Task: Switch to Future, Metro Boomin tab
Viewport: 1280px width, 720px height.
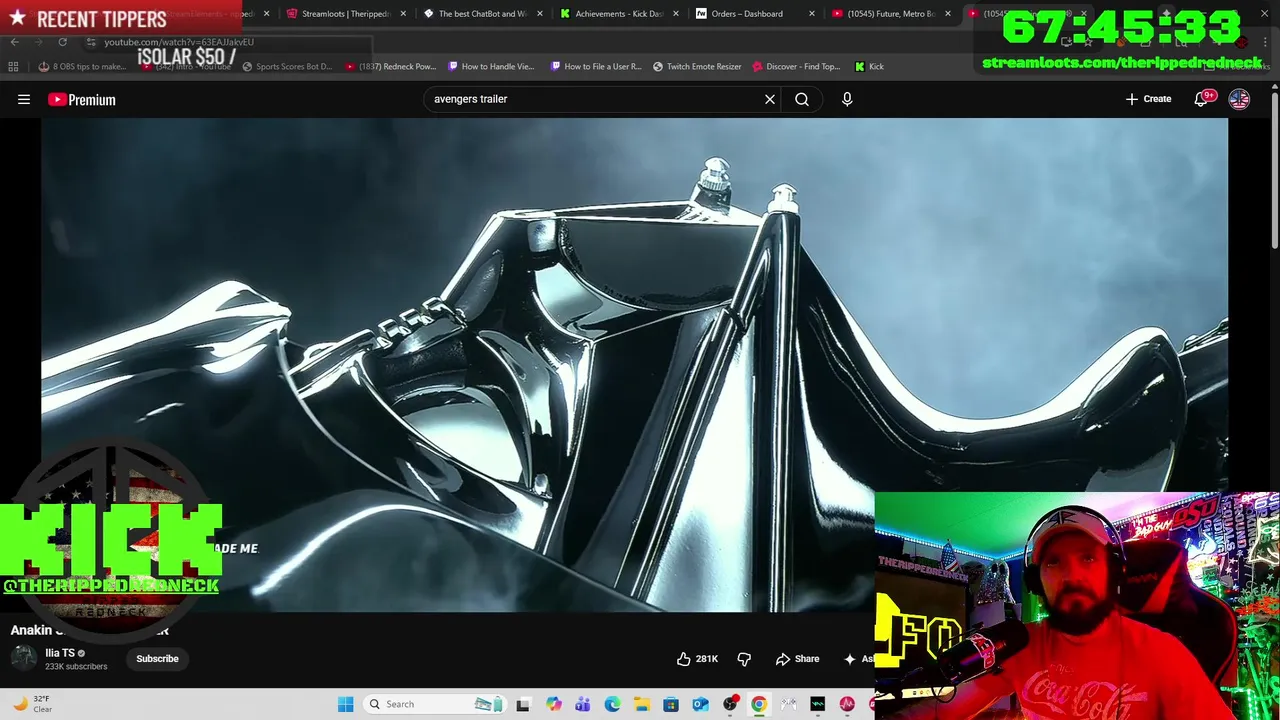Action: click(890, 14)
